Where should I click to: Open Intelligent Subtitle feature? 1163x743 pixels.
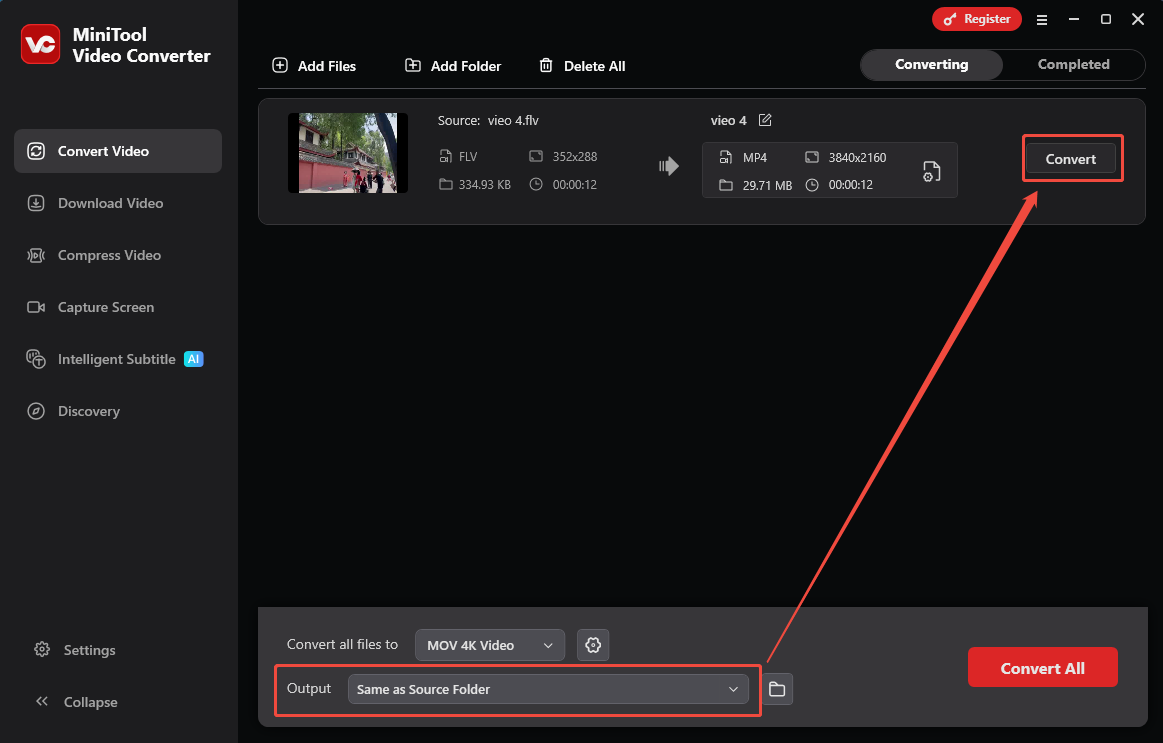point(35,359)
